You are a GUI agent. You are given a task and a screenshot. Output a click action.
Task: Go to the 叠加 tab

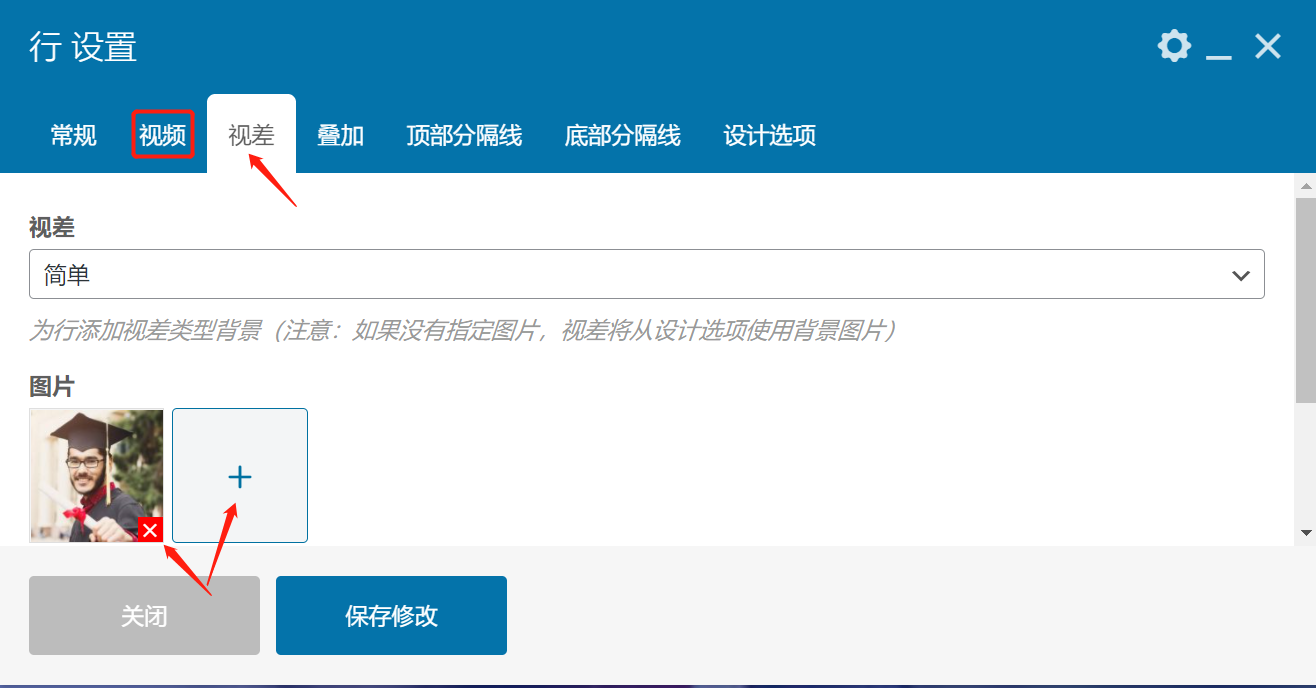pos(340,136)
